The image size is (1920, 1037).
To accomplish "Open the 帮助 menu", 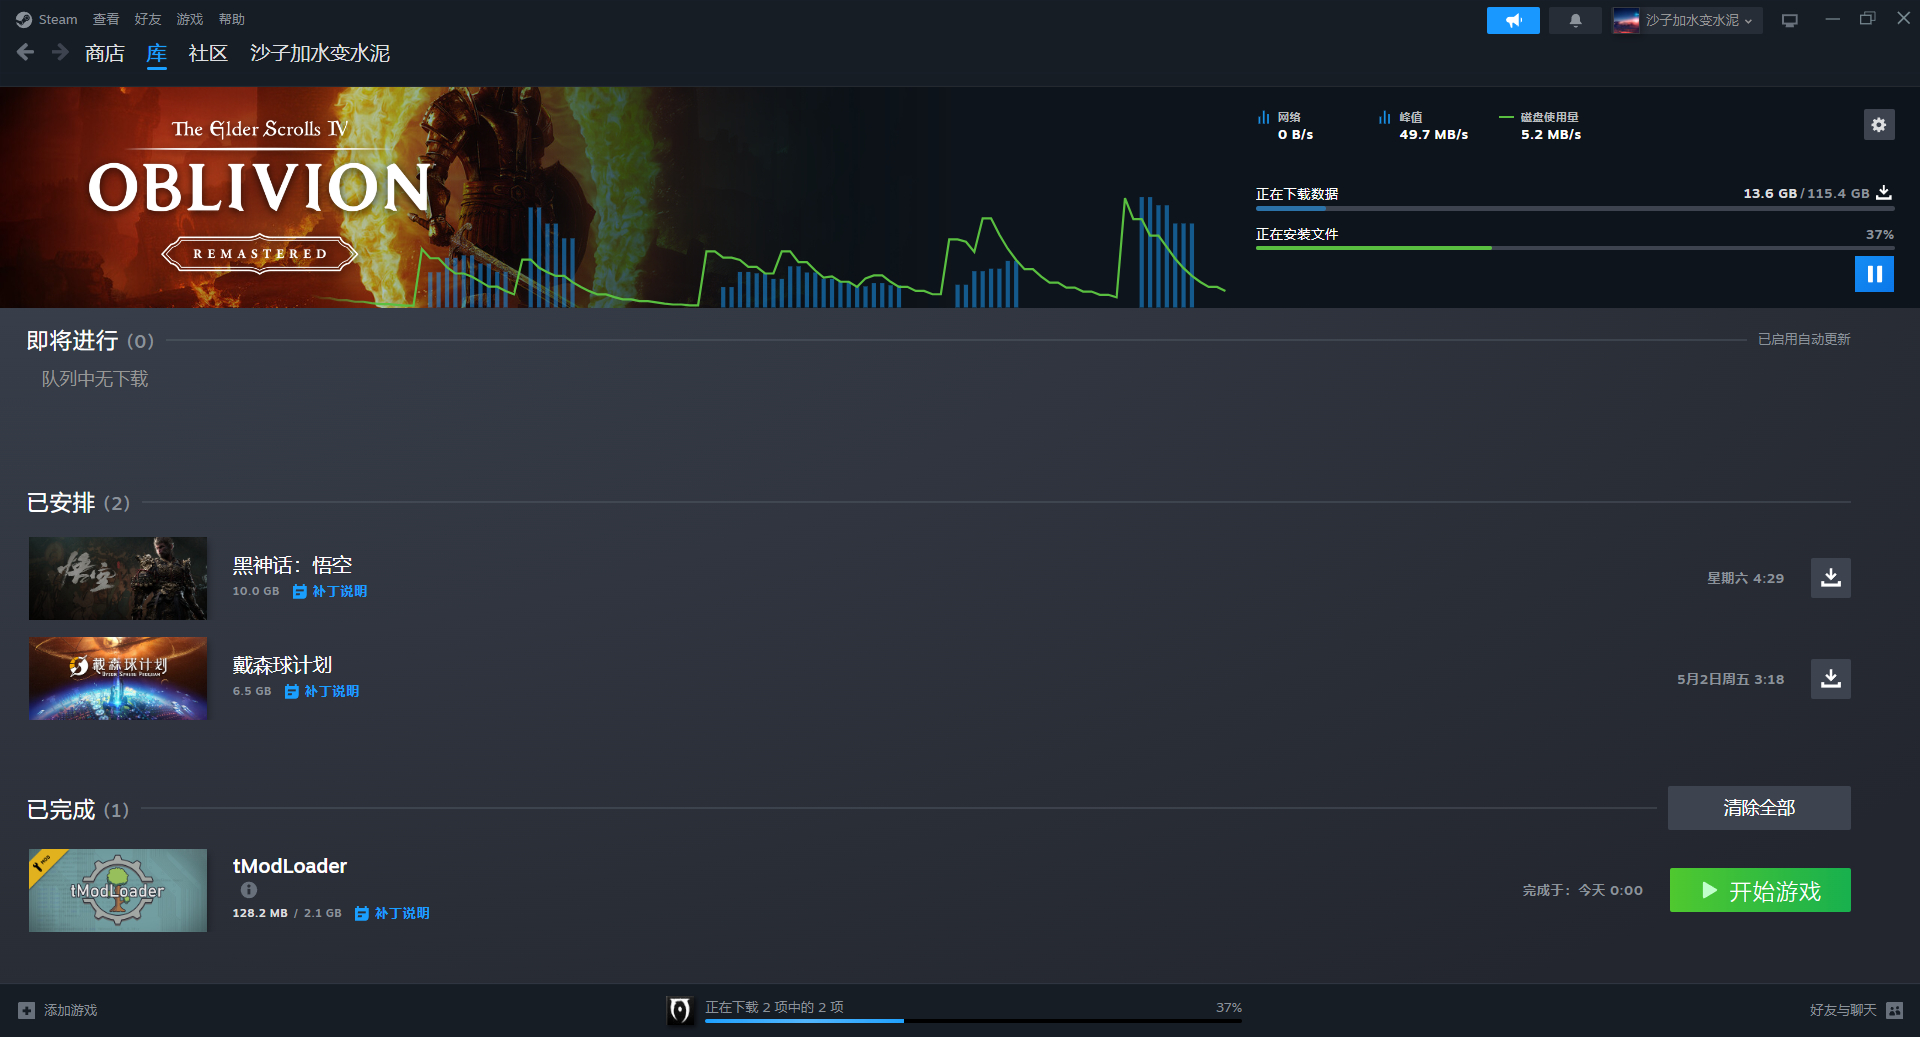I will coord(232,20).
